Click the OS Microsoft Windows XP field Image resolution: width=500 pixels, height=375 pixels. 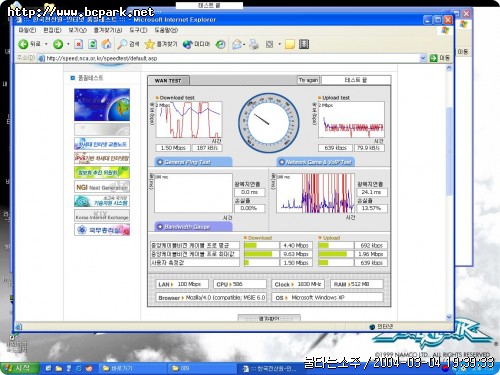tap(327, 297)
